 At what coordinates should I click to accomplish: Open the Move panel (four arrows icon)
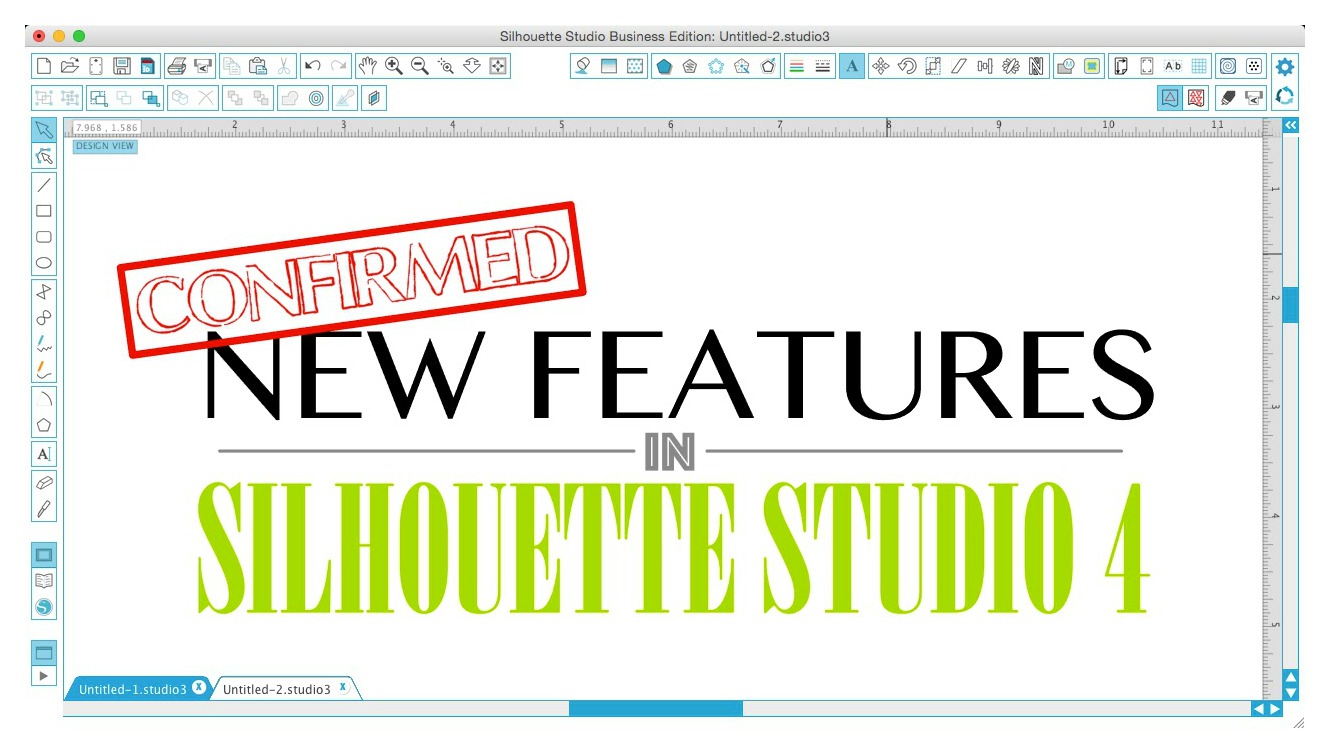881,66
